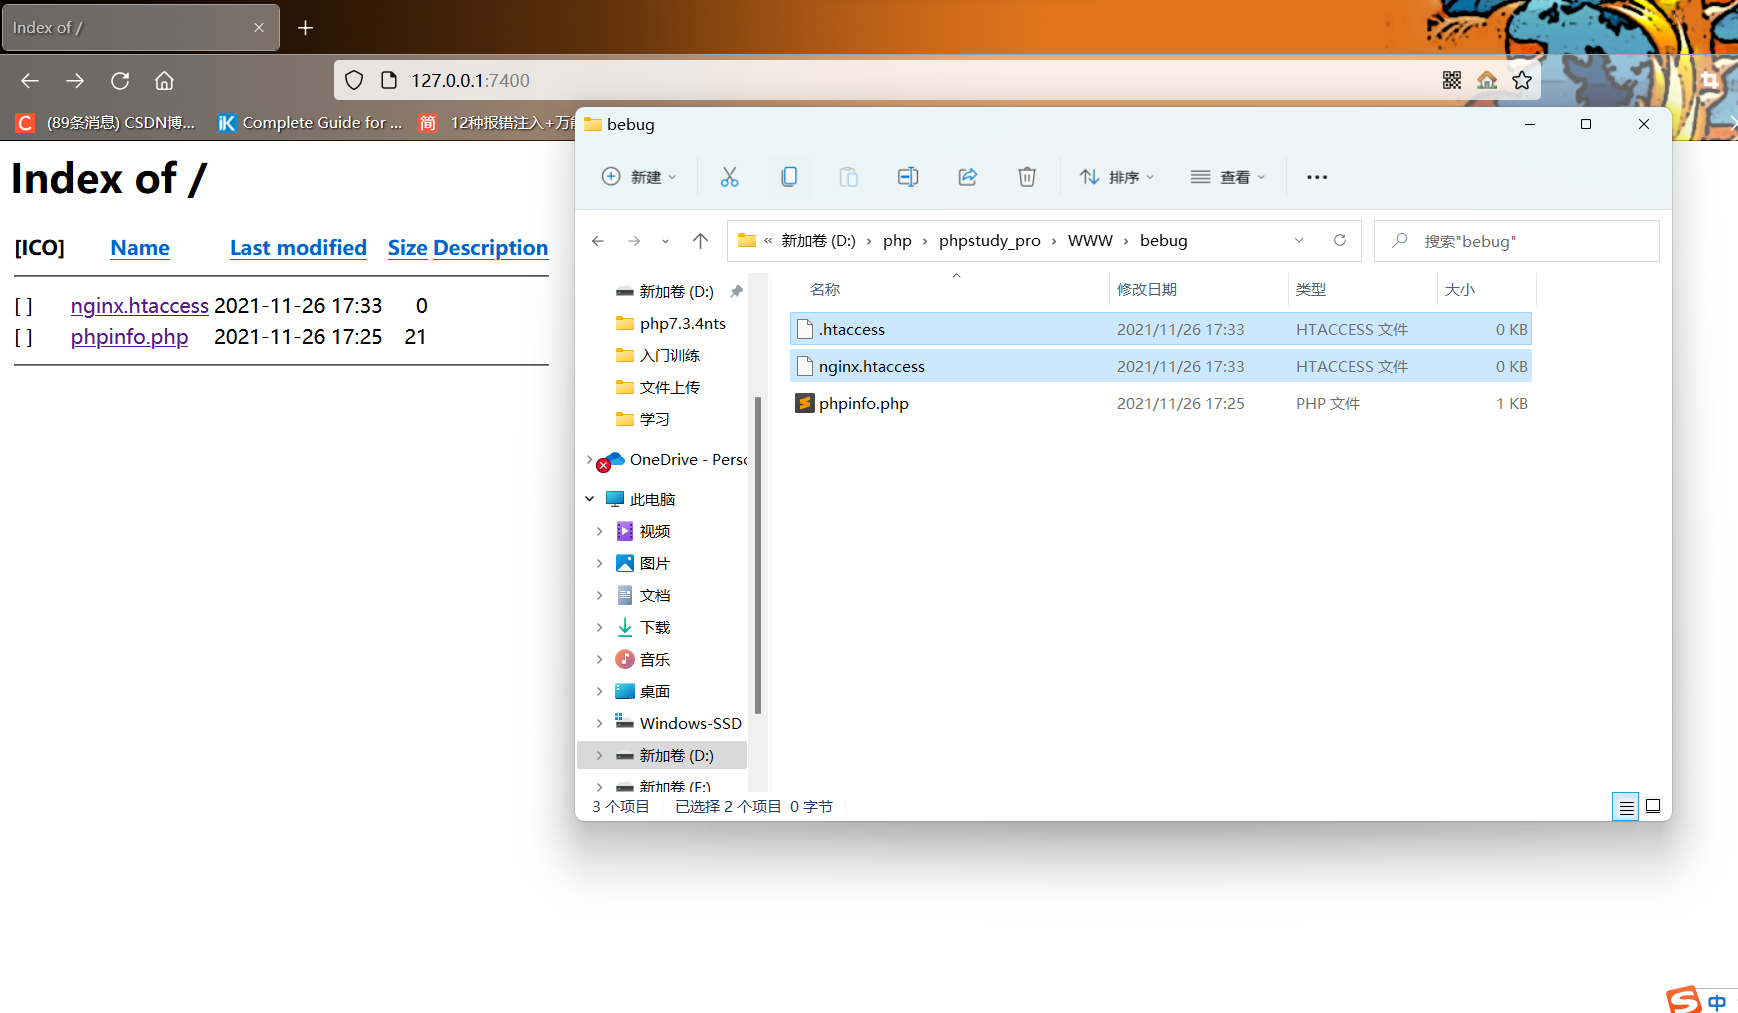Viewport: 1738px width, 1013px height.
Task: Collapse 此电脑 tree node
Action: [589, 499]
